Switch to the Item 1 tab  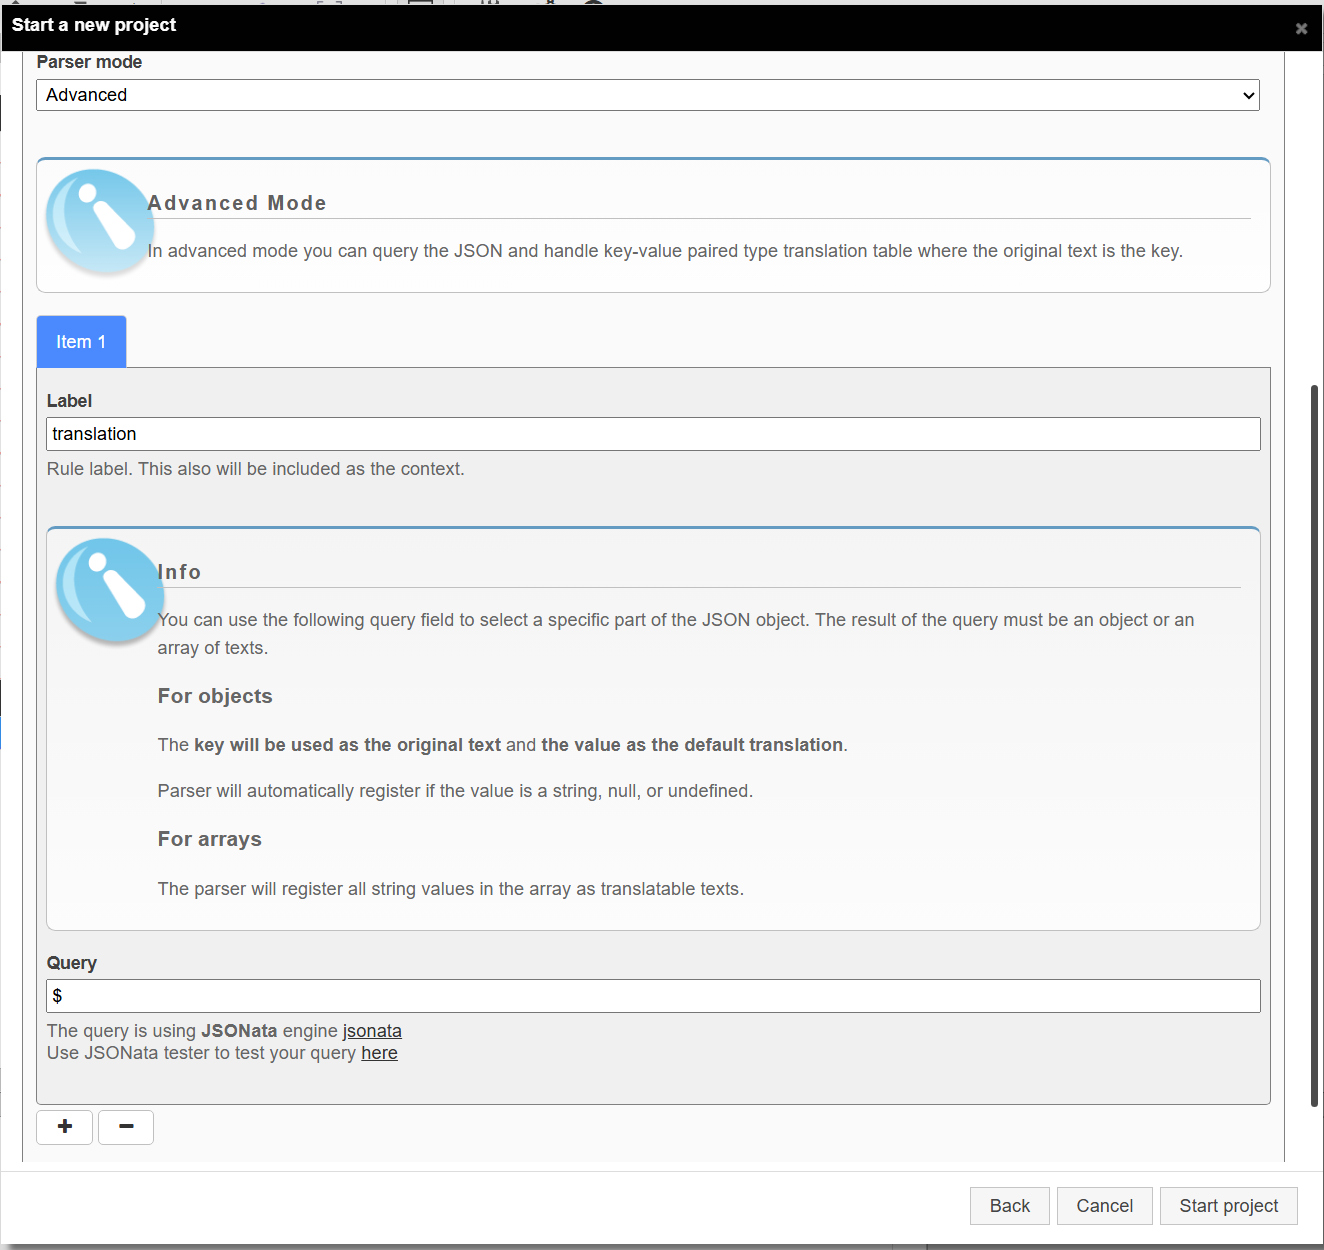point(81,342)
